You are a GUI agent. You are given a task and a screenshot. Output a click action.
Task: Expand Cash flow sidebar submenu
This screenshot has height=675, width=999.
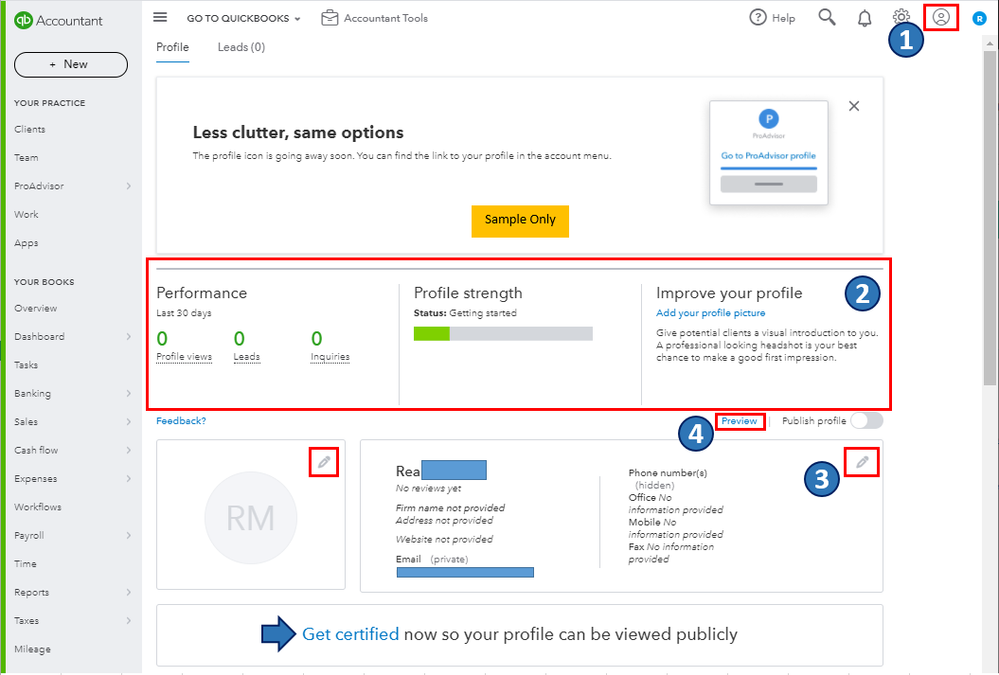(129, 450)
